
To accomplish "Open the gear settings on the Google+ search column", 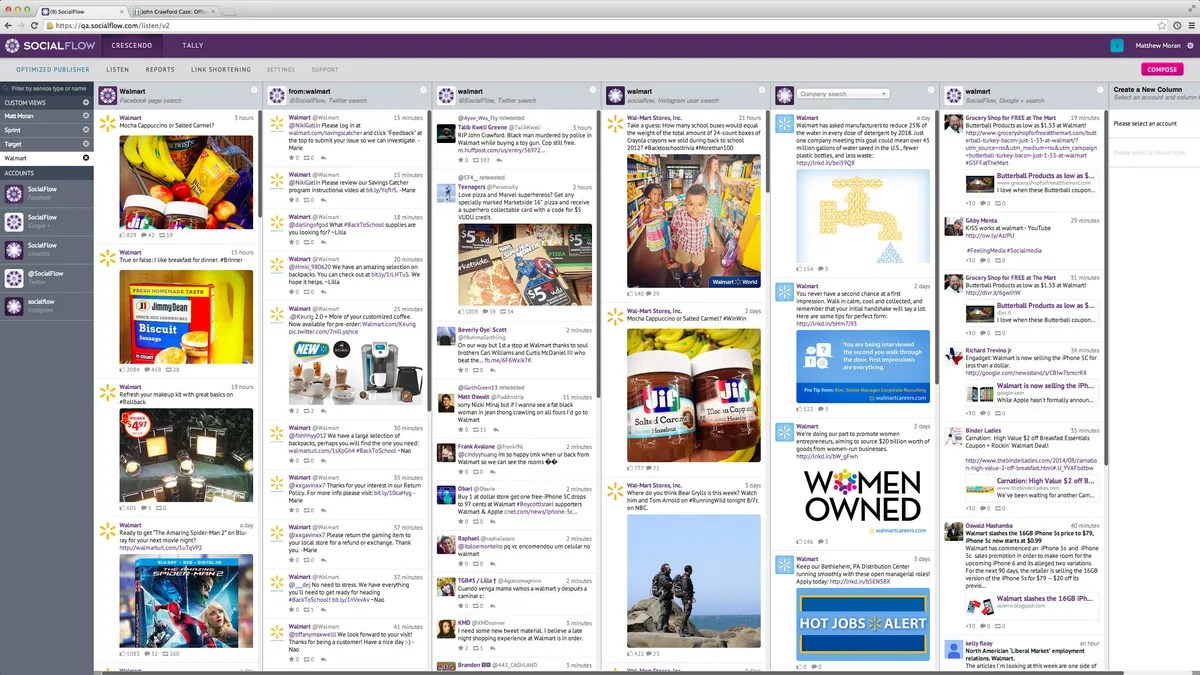I will pyautogui.click(x=1100, y=91).
